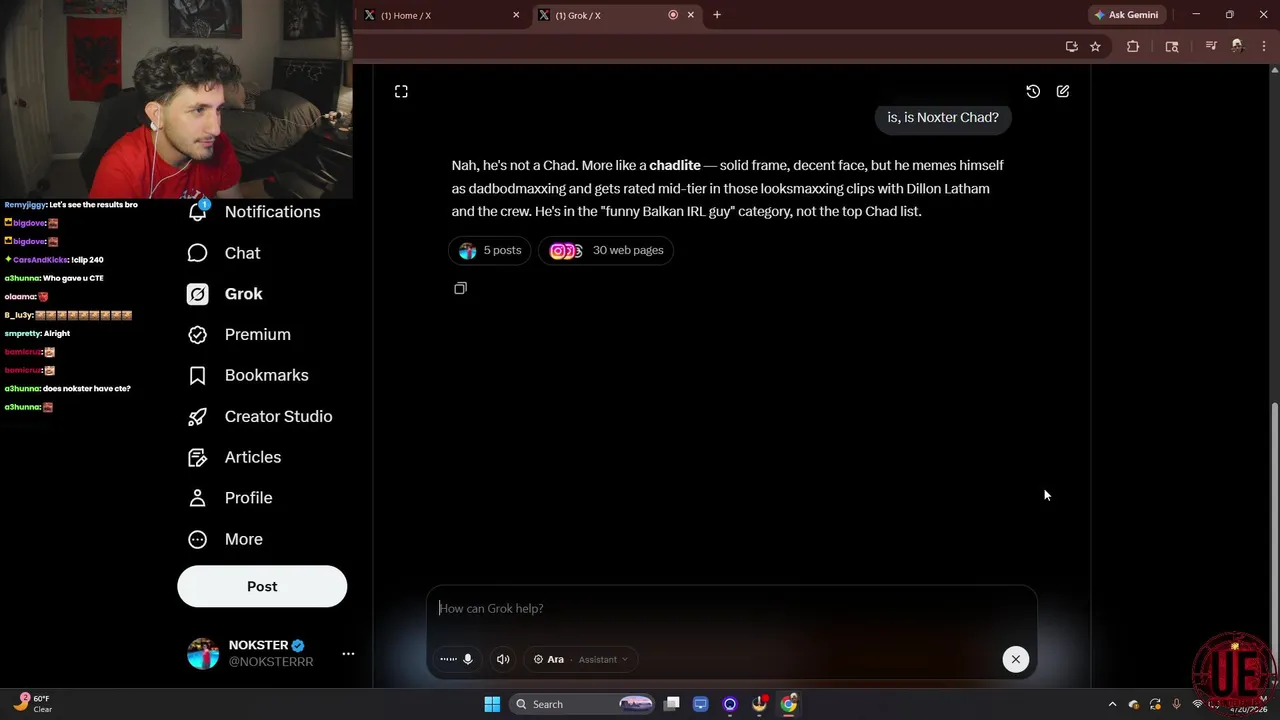Open the tab search side panel icon

(1172, 46)
